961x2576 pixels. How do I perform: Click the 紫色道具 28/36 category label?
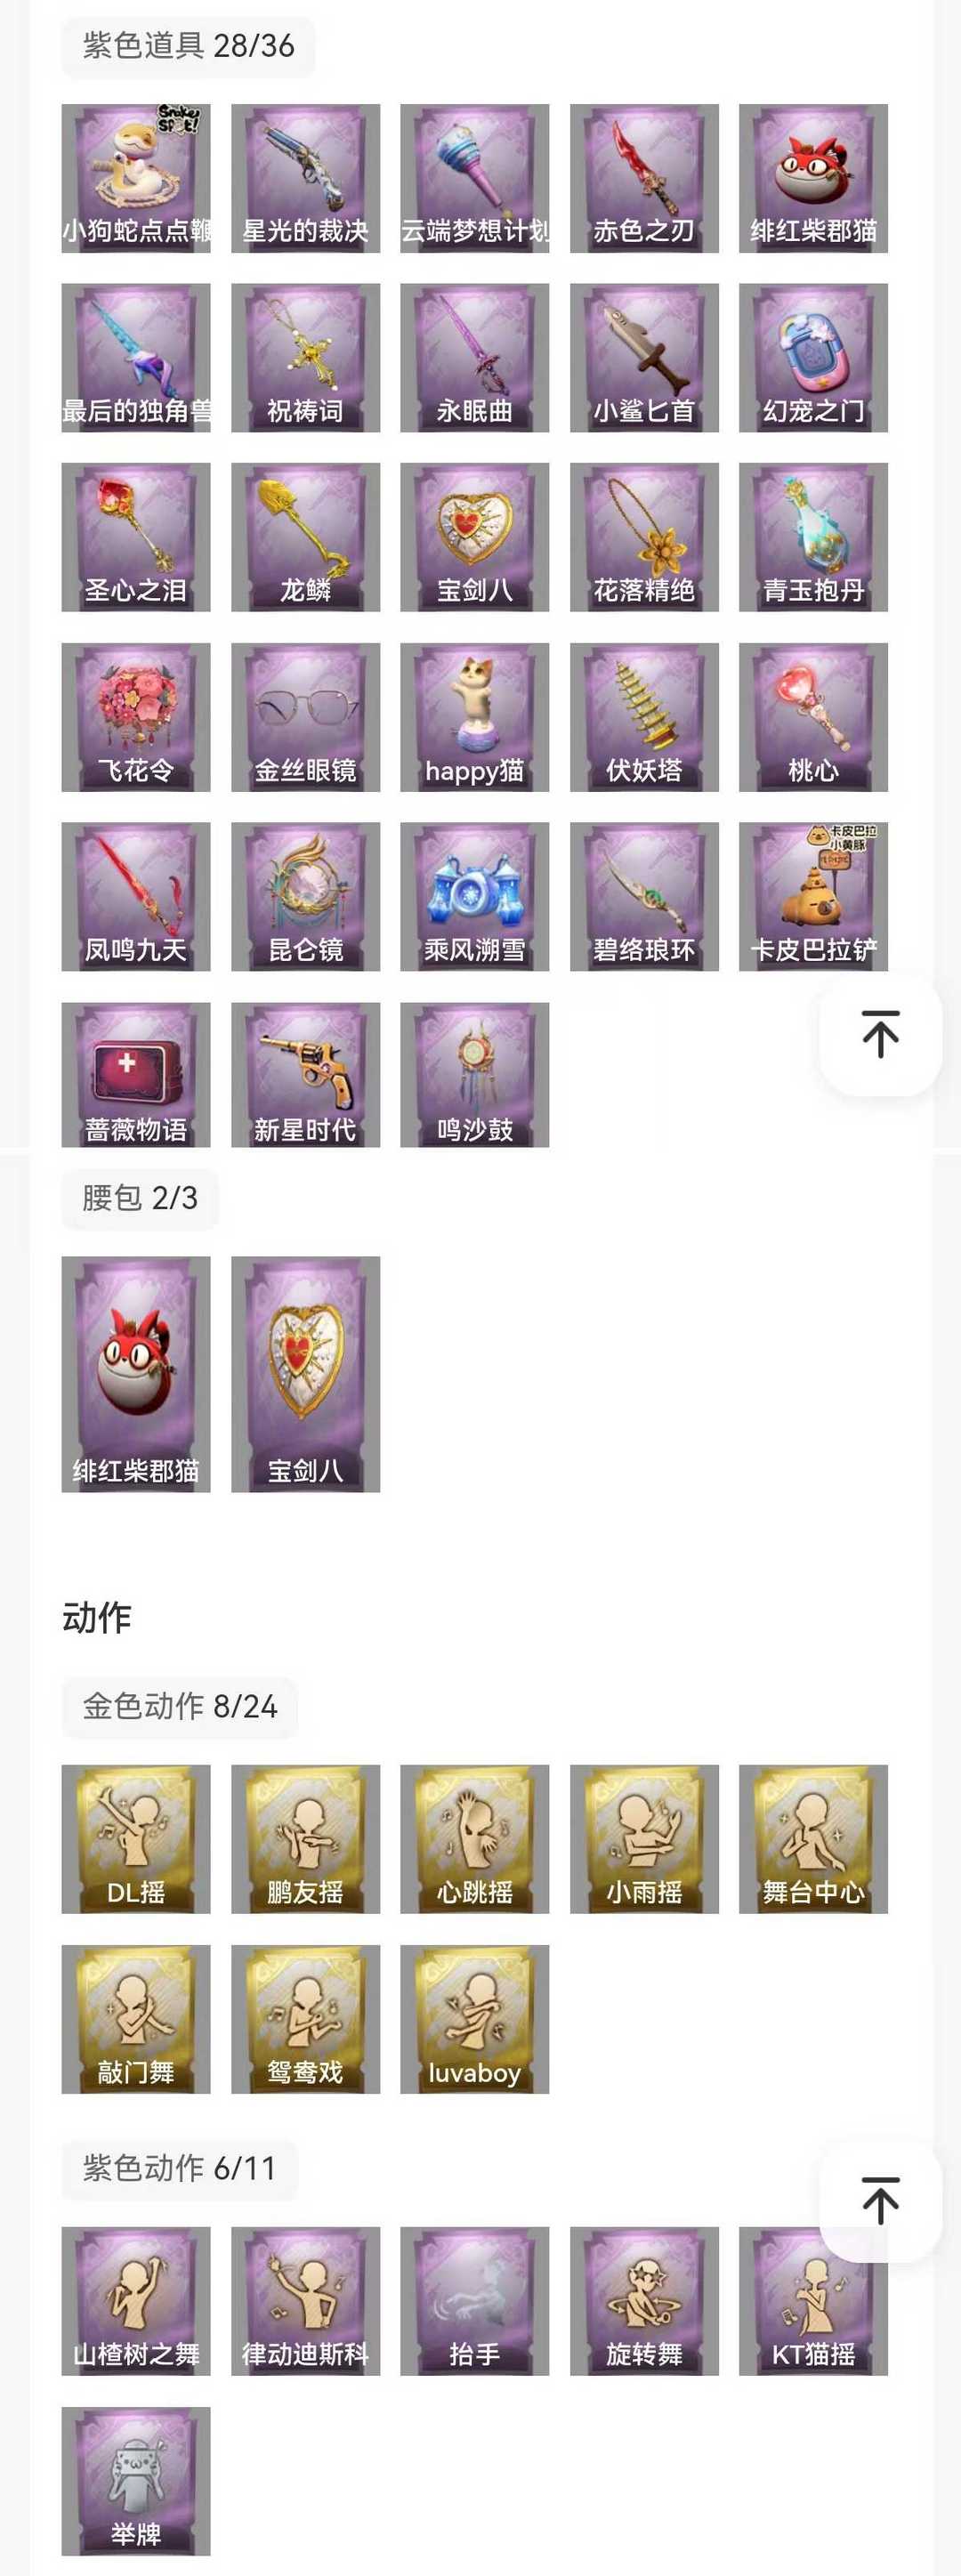[188, 46]
